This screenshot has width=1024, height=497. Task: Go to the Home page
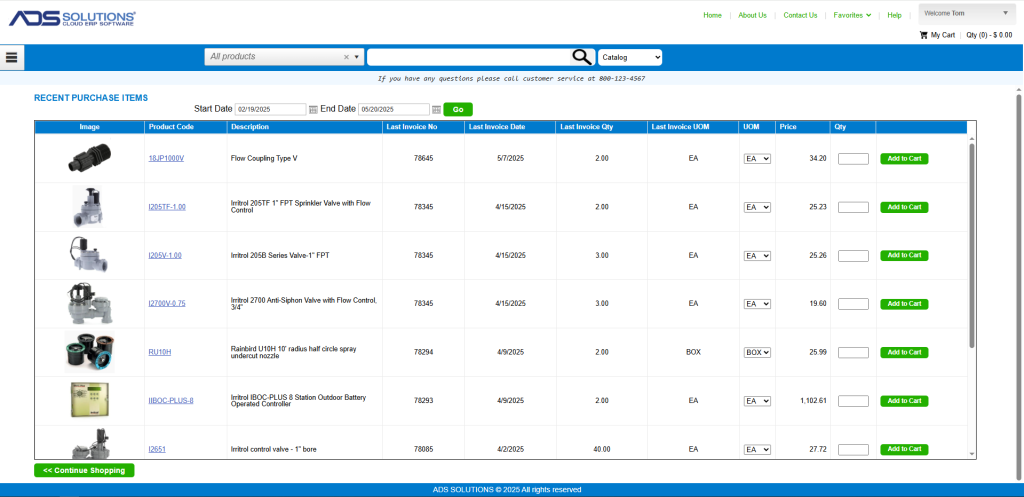(x=712, y=15)
